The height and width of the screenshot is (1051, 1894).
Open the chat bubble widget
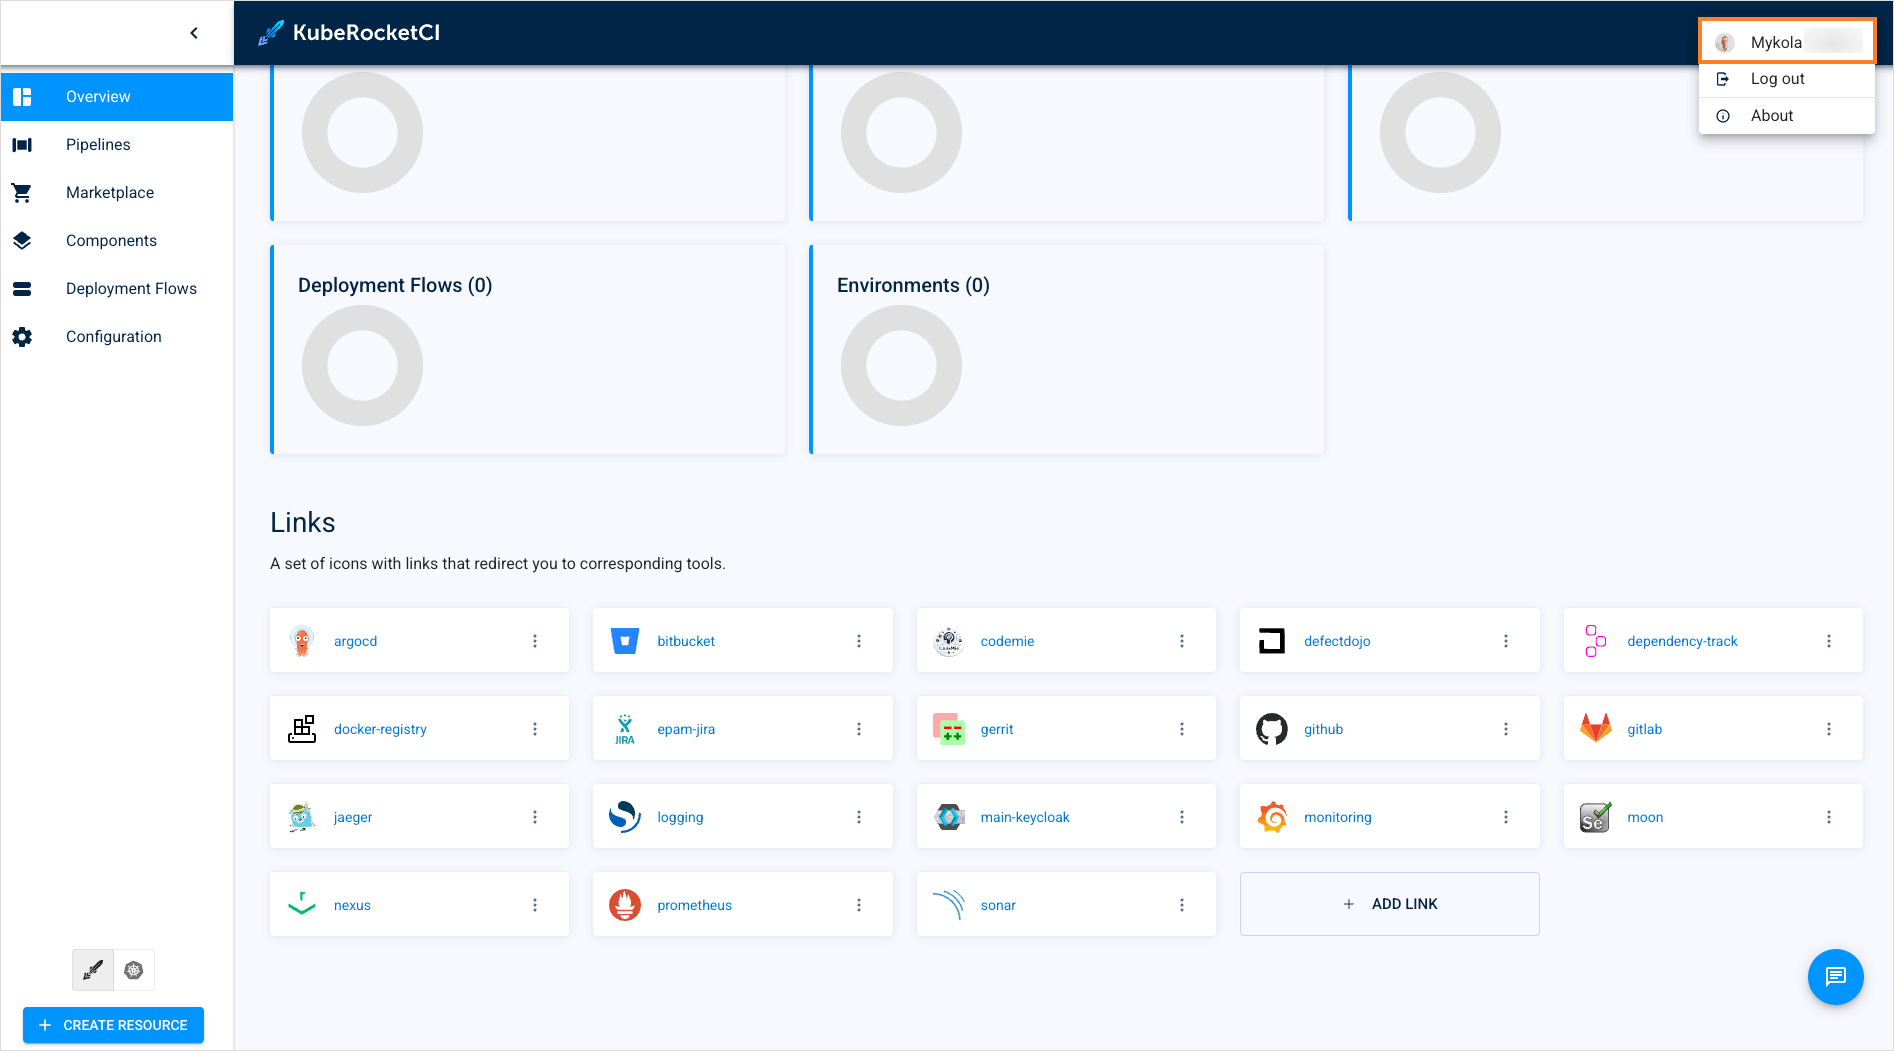[x=1835, y=977]
